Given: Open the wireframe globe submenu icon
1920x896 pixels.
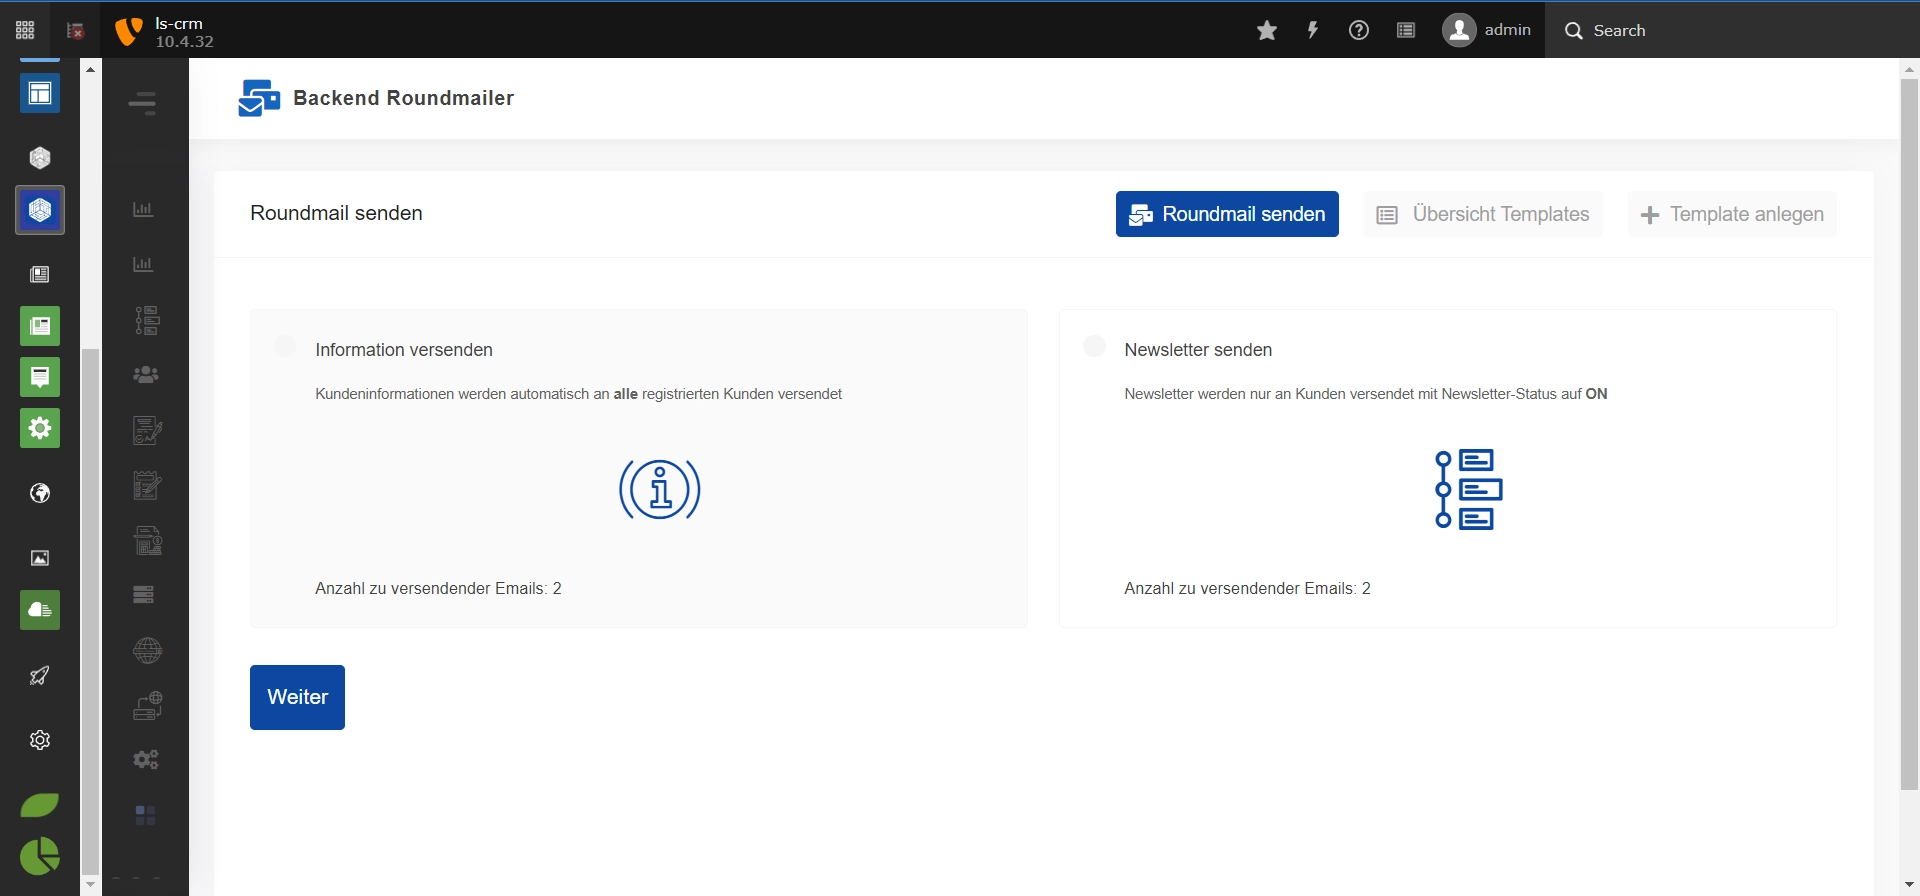Looking at the screenshot, I should [x=148, y=650].
